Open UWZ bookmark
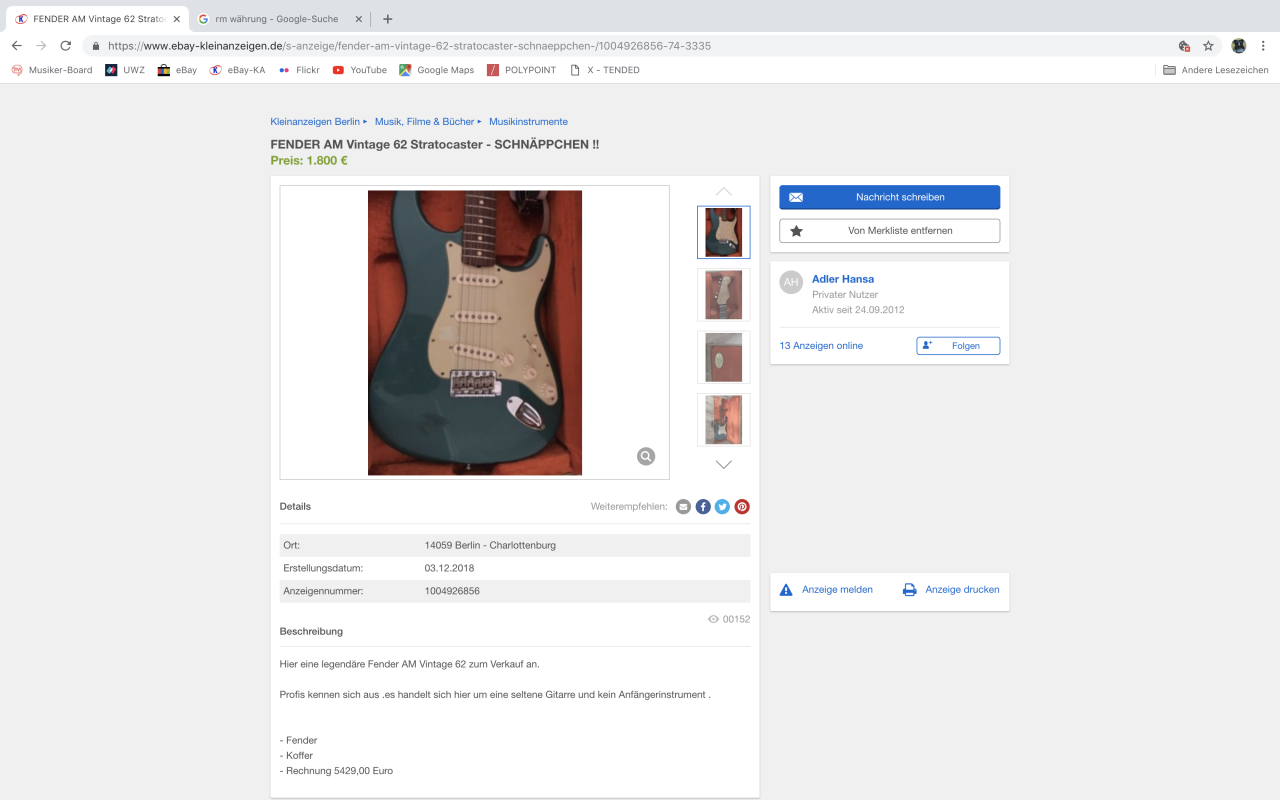Image resolution: width=1280 pixels, height=800 pixels. (125, 70)
